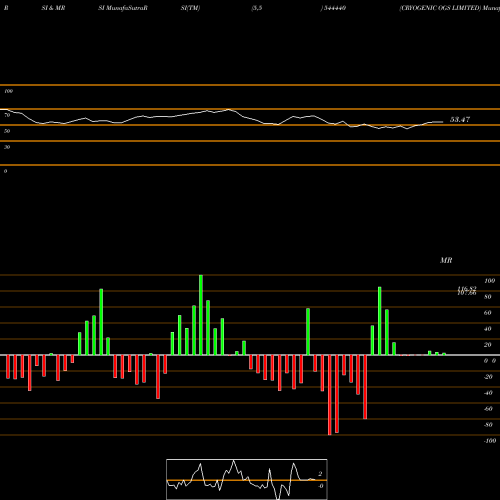
Task: Click the isolated green bar near 60 level
Action: click(308, 332)
